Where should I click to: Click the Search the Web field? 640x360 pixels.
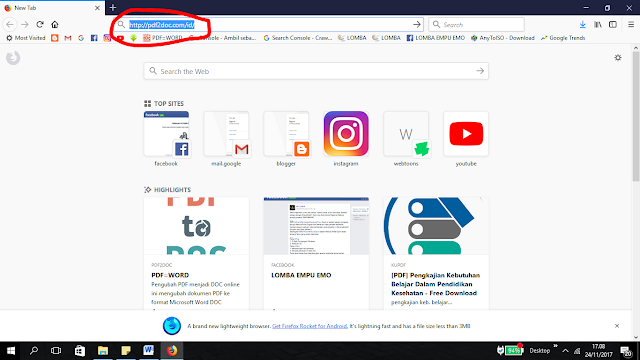coord(316,71)
